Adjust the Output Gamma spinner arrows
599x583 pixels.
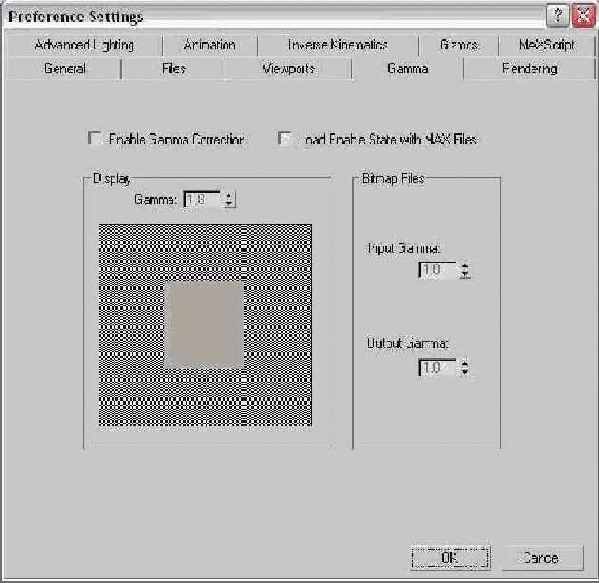click(465, 368)
